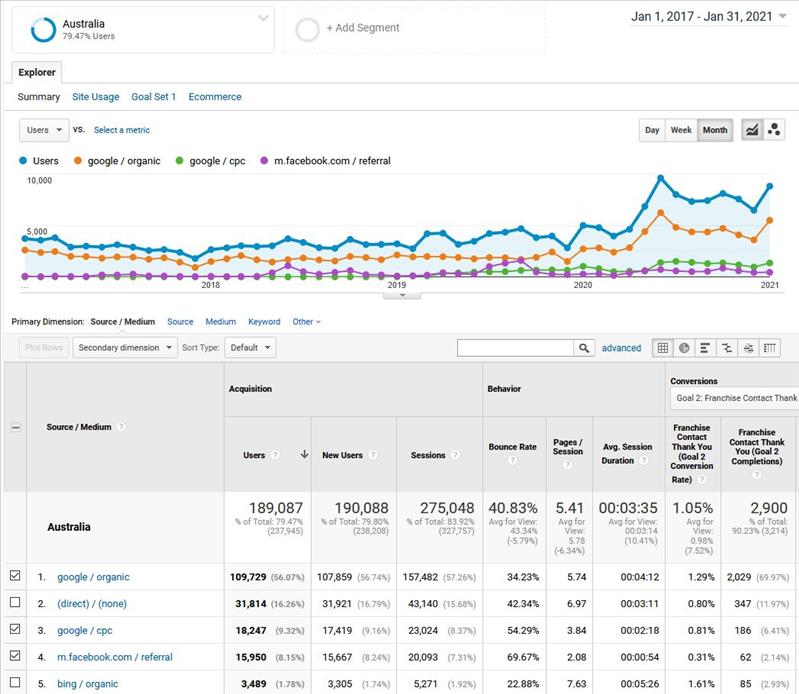
Task: Click the orange google / organic legend dot
Action: [77, 161]
